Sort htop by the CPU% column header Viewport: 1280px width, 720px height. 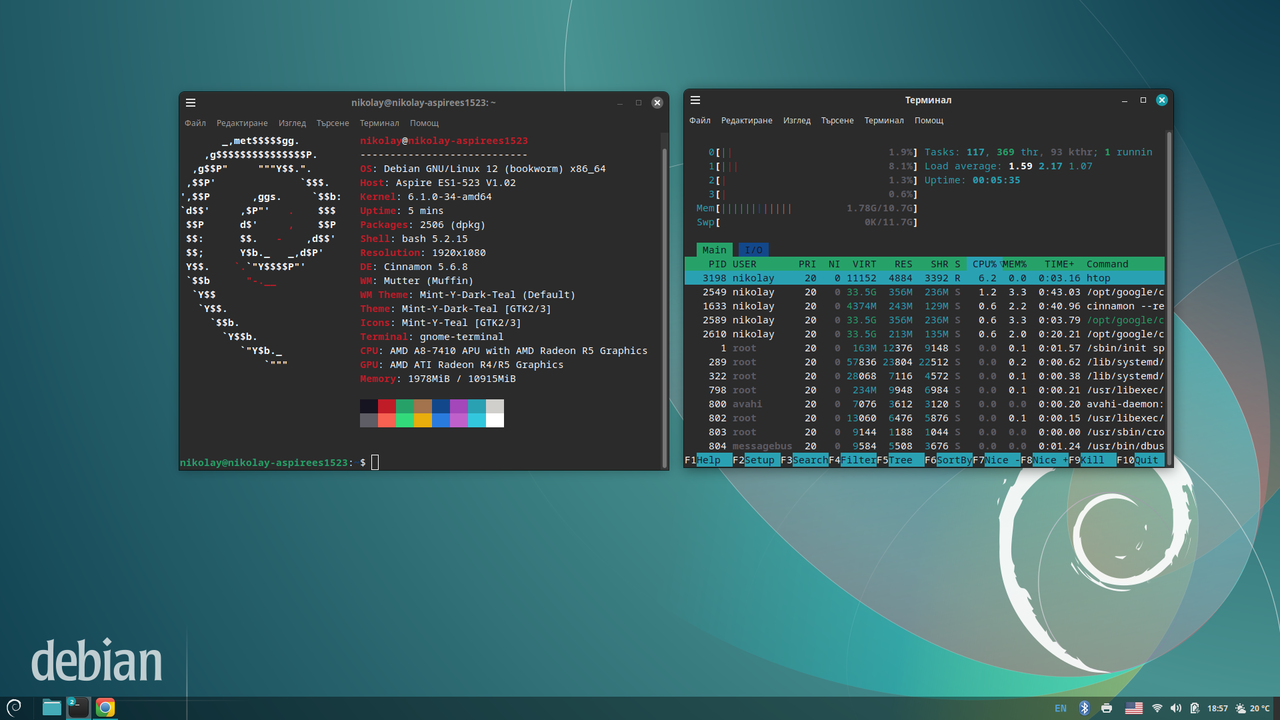pos(984,264)
